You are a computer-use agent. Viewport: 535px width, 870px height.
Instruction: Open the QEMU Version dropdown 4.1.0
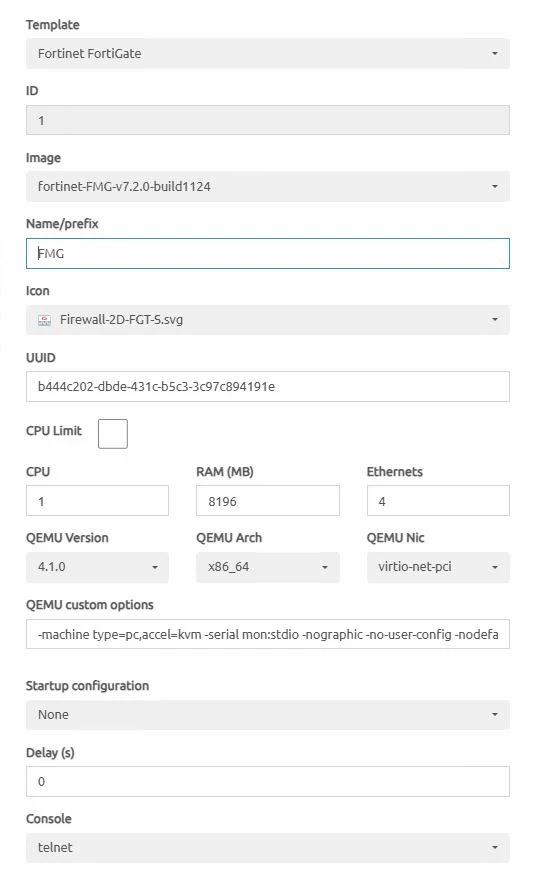click(x=97, y=567)
